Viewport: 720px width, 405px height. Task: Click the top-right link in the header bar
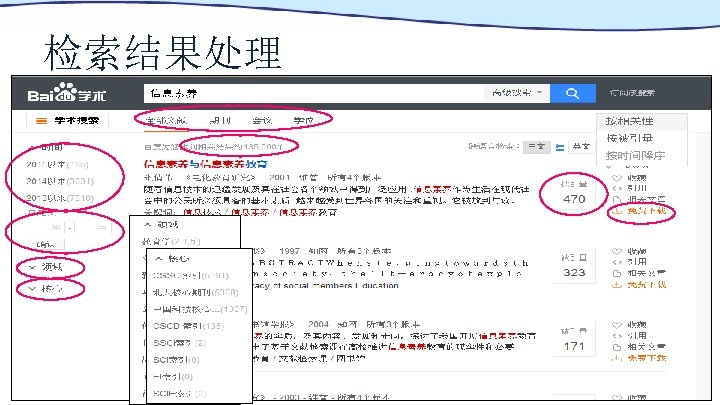click(632, 93)
